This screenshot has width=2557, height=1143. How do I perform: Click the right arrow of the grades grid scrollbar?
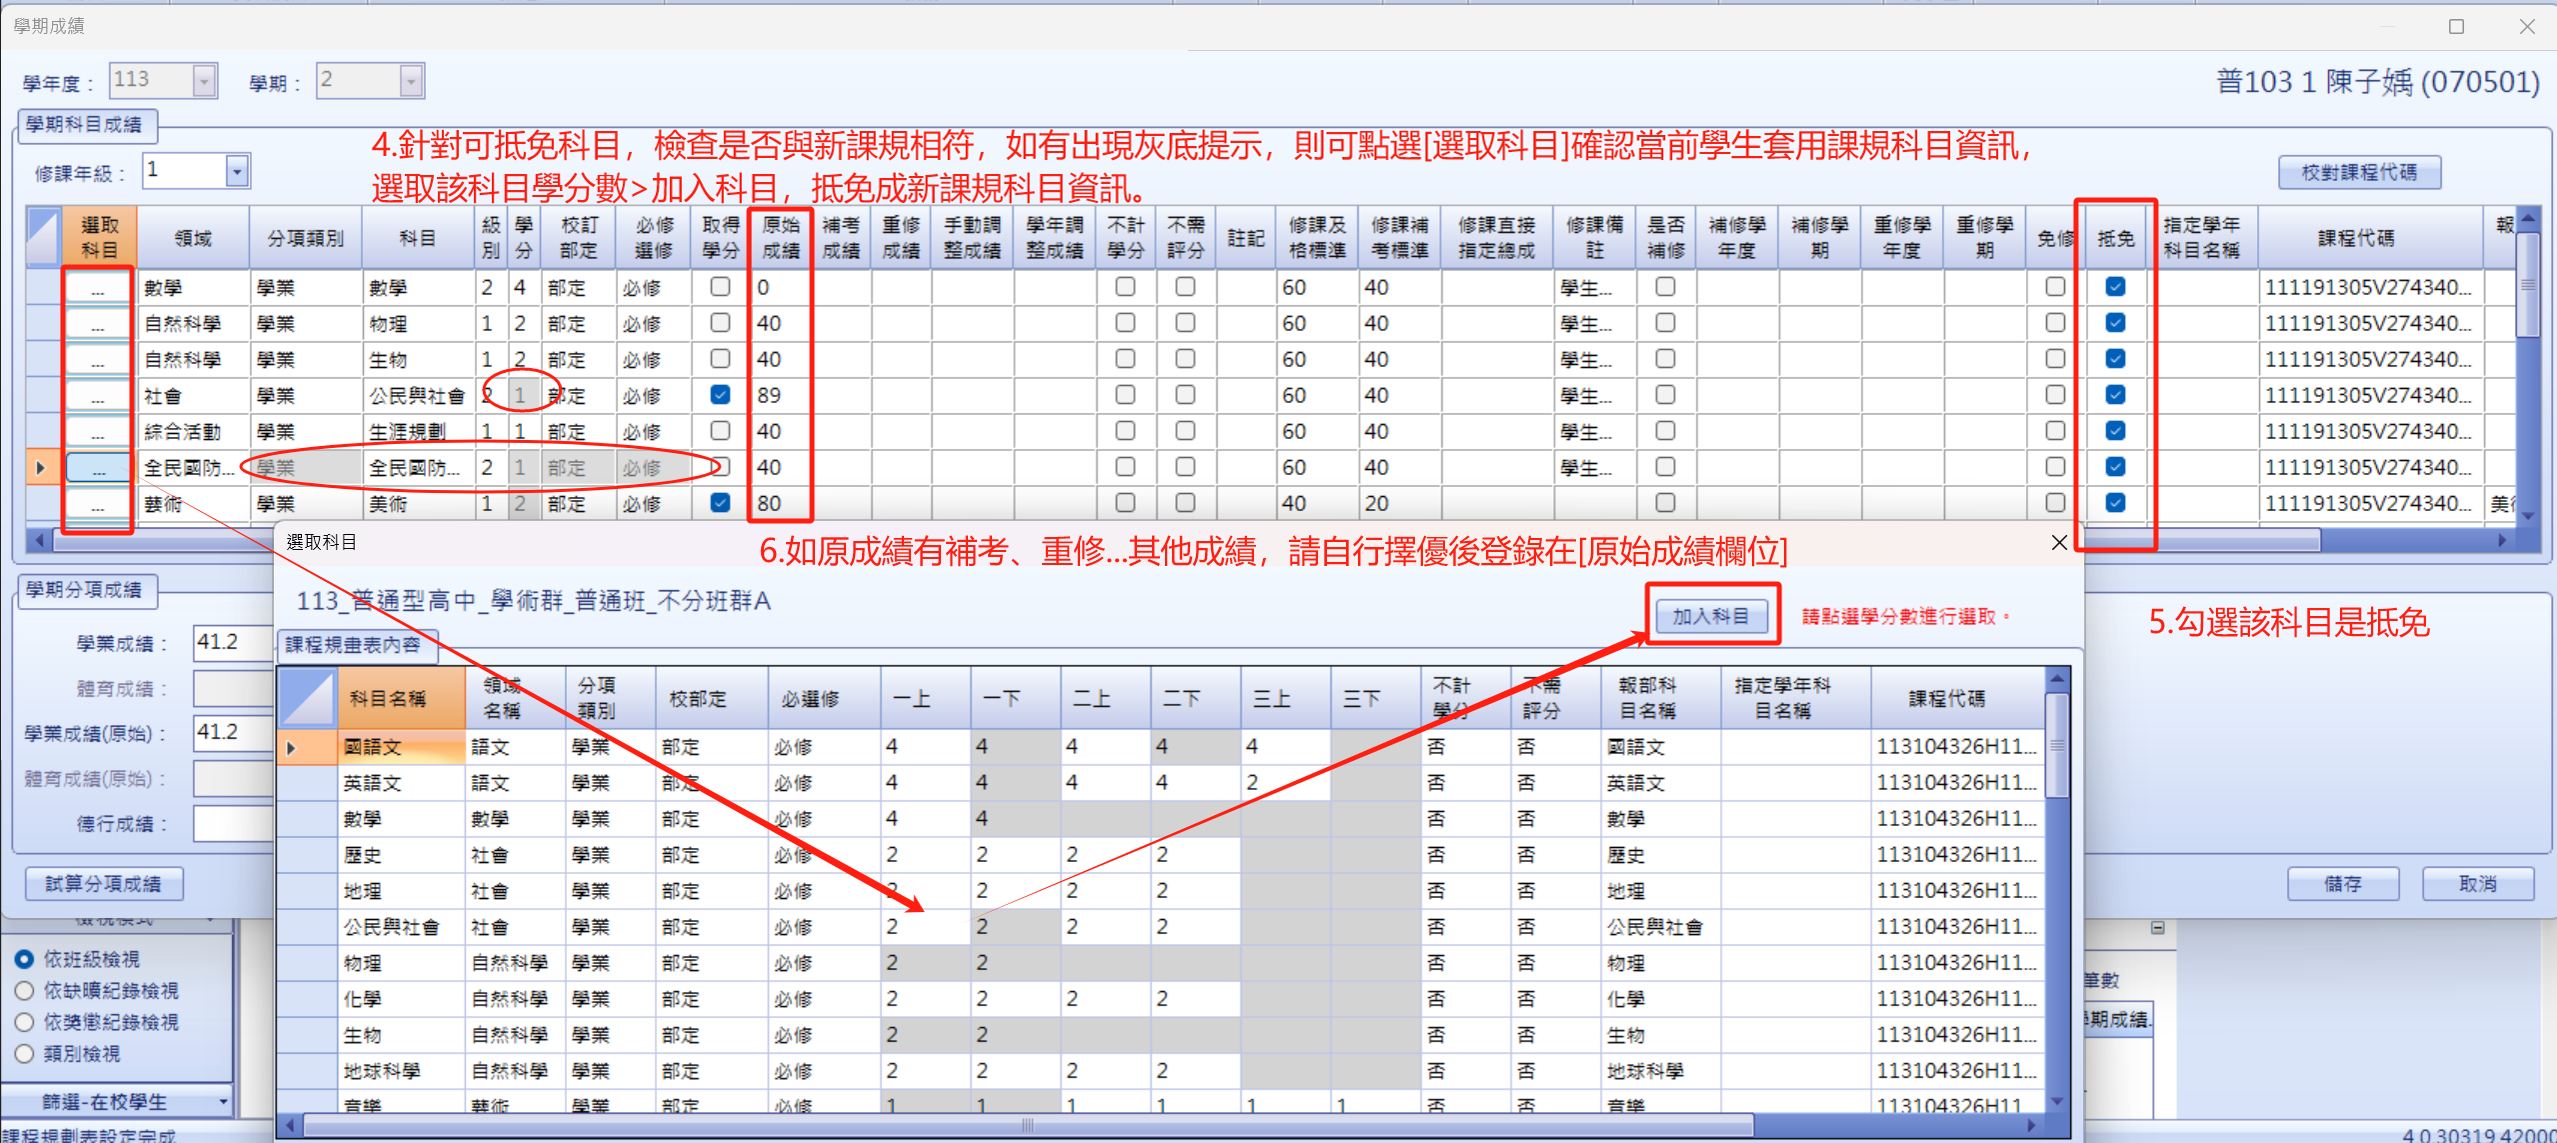pyautogui.click(x=2503, y=540)
